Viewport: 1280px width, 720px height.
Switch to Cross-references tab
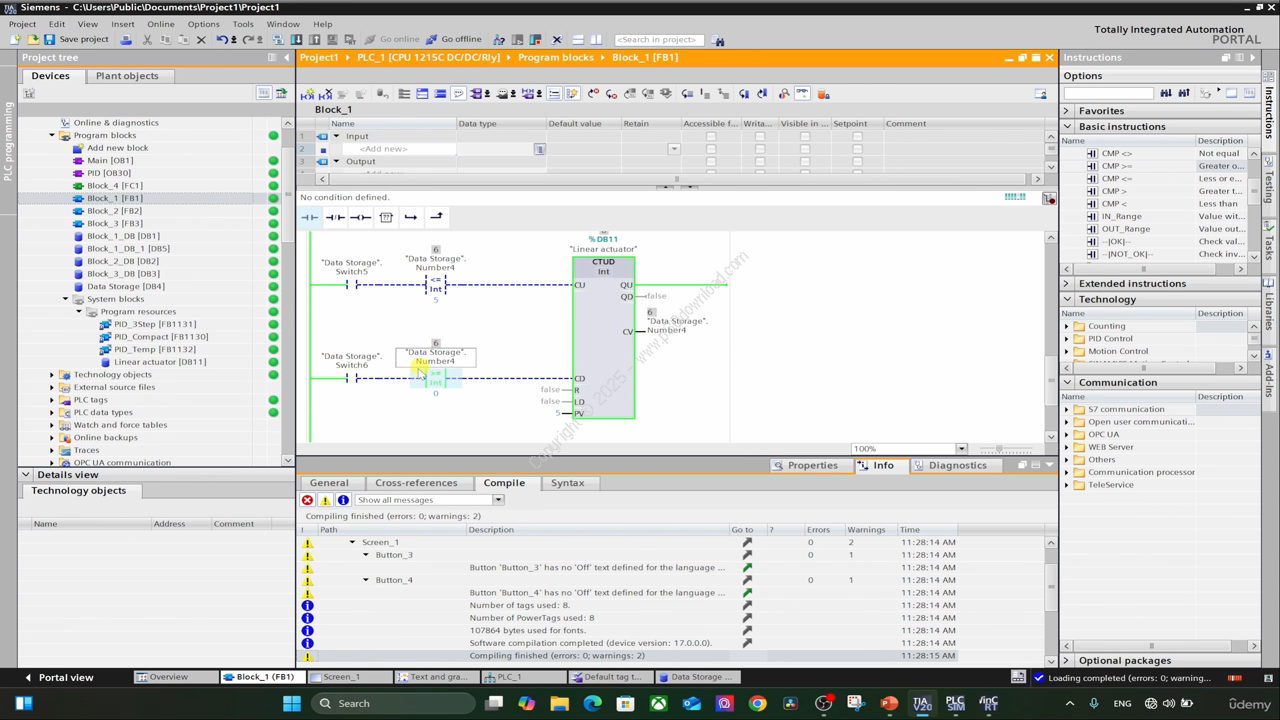[416, 483]
